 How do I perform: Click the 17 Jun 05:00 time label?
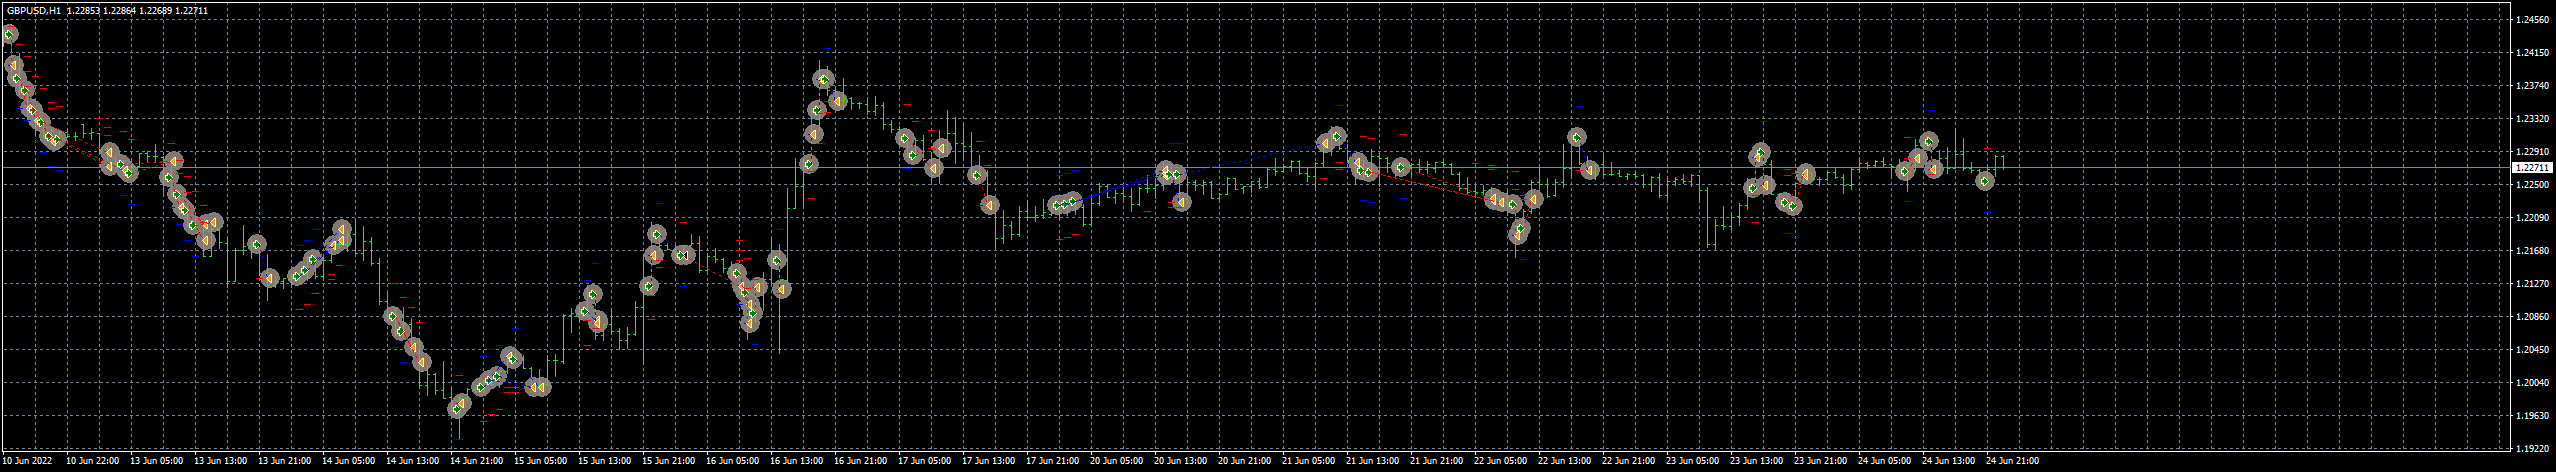coord(924,462)
